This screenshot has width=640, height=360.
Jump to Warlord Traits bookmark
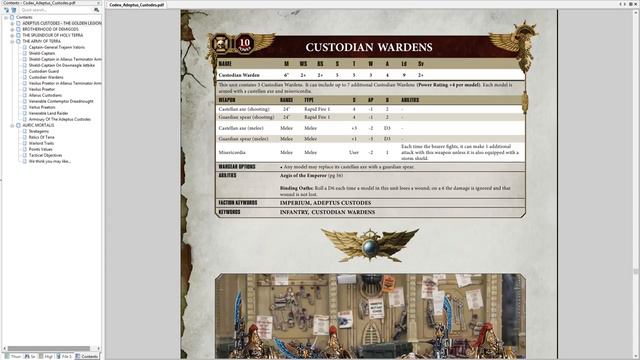[41, 143]
